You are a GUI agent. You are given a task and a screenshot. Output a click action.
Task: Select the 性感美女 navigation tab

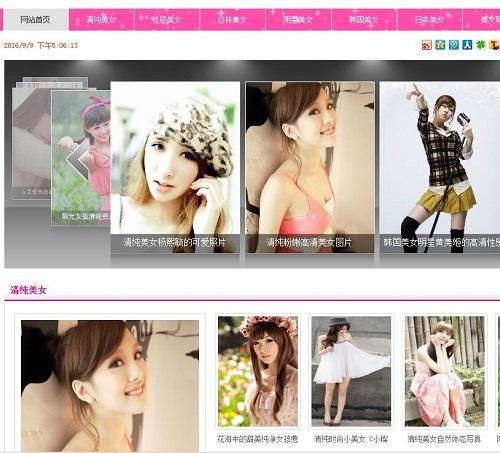166,20
